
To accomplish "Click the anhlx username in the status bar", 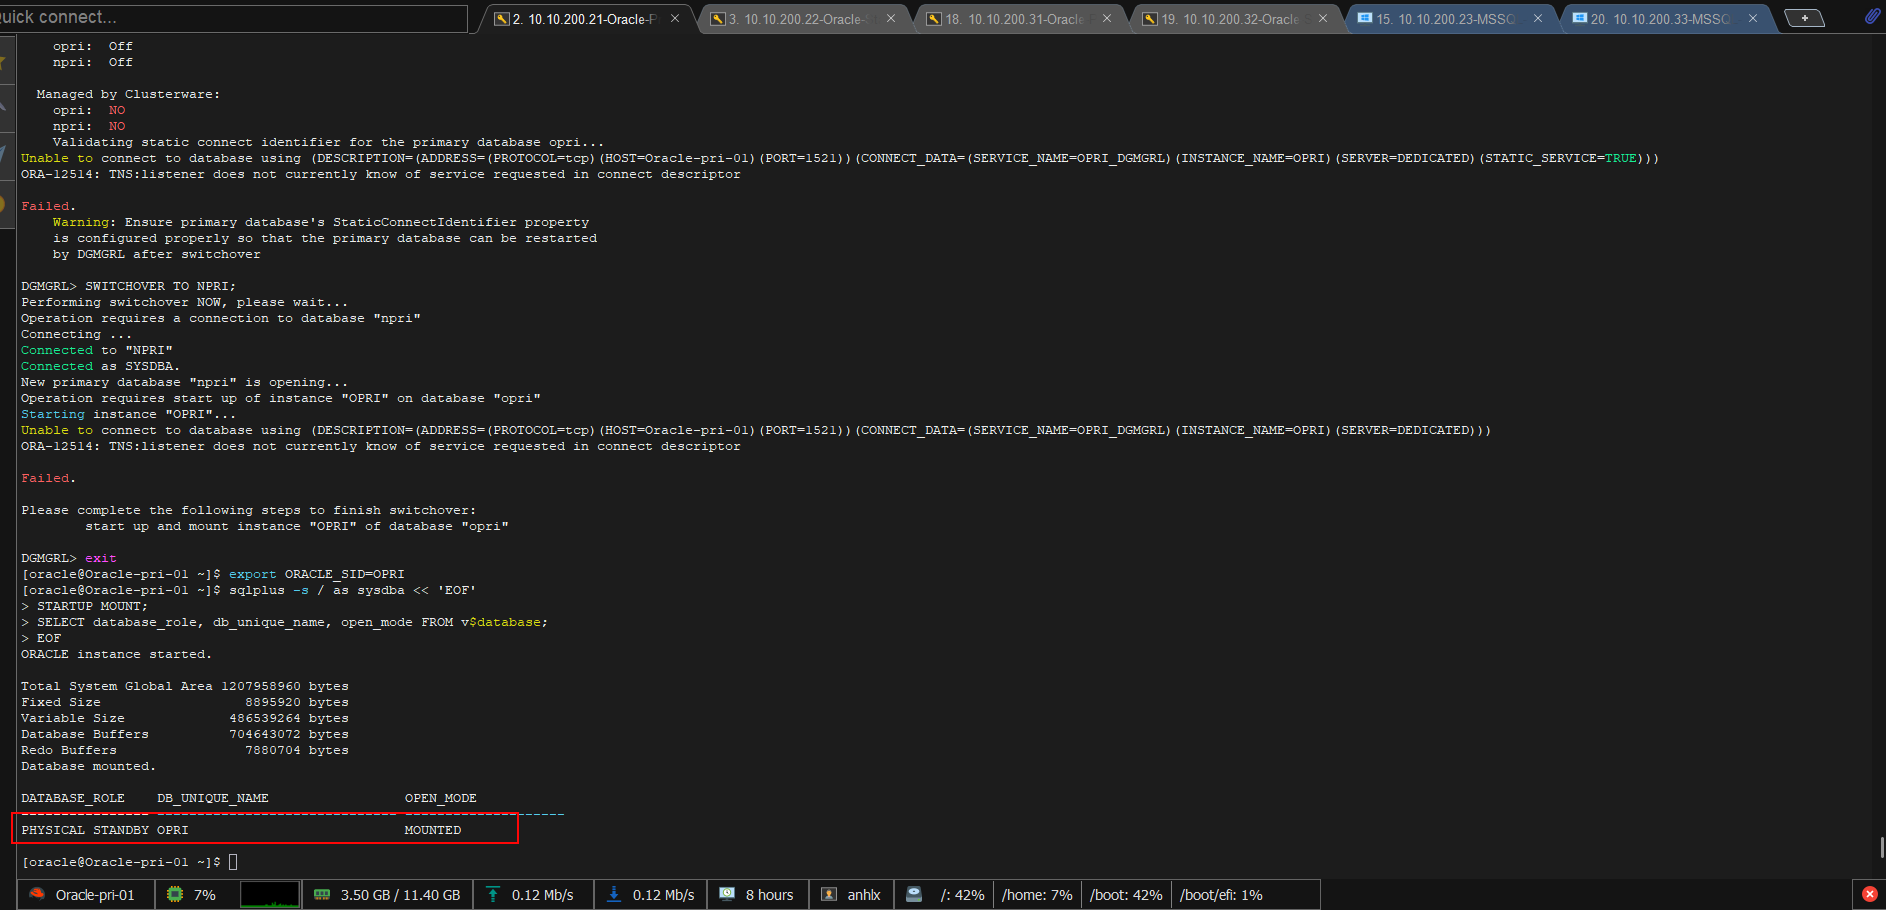I will [864, 895].
